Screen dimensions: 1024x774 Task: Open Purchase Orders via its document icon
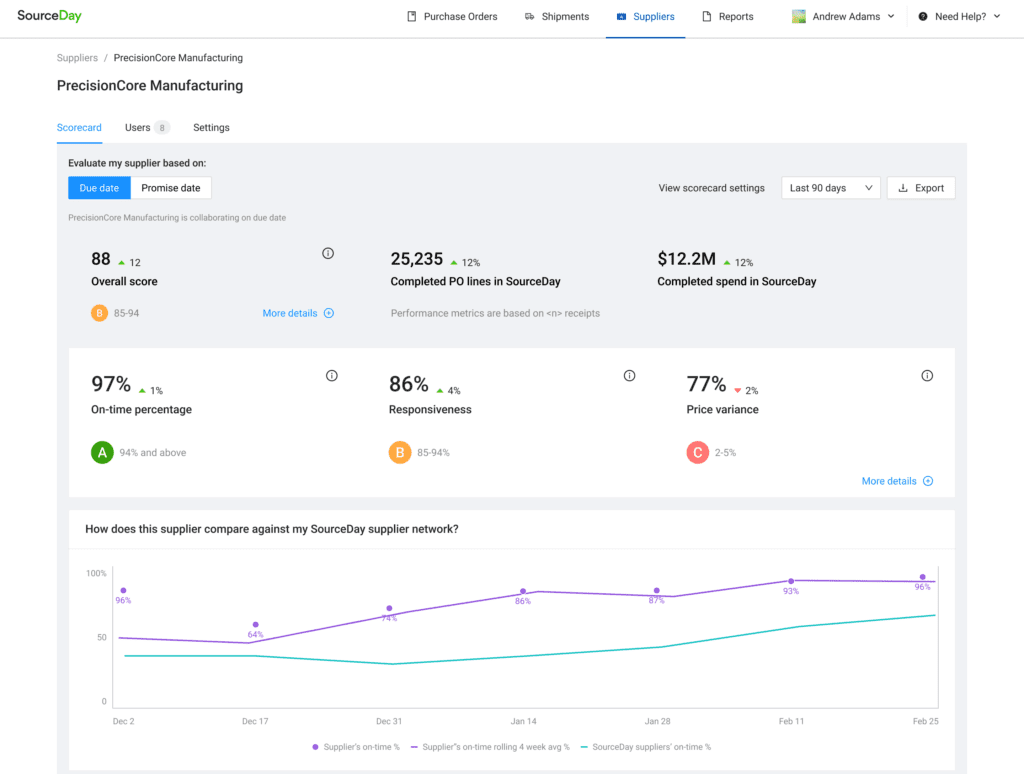click(410, 17)
